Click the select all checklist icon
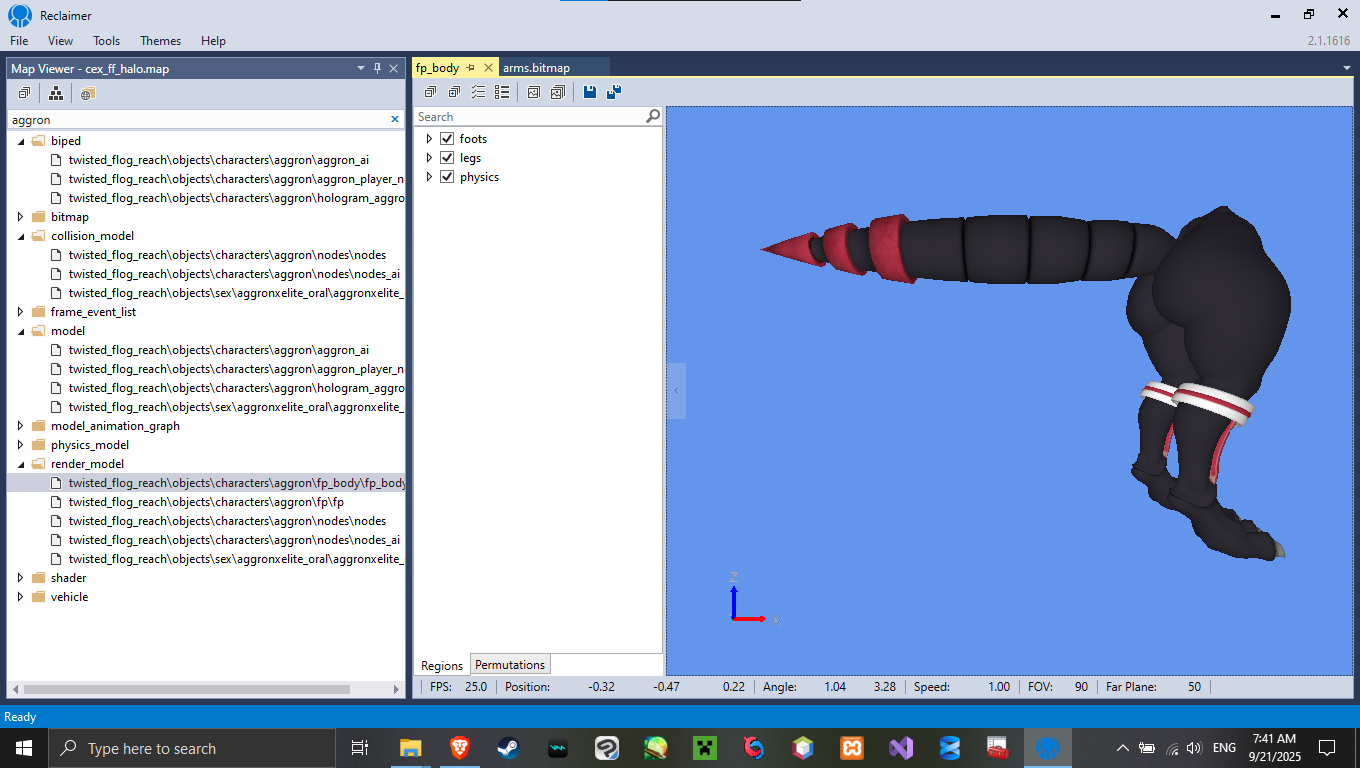The width and height of the screenshot is (1360, 768). click(x=478, y=92)
